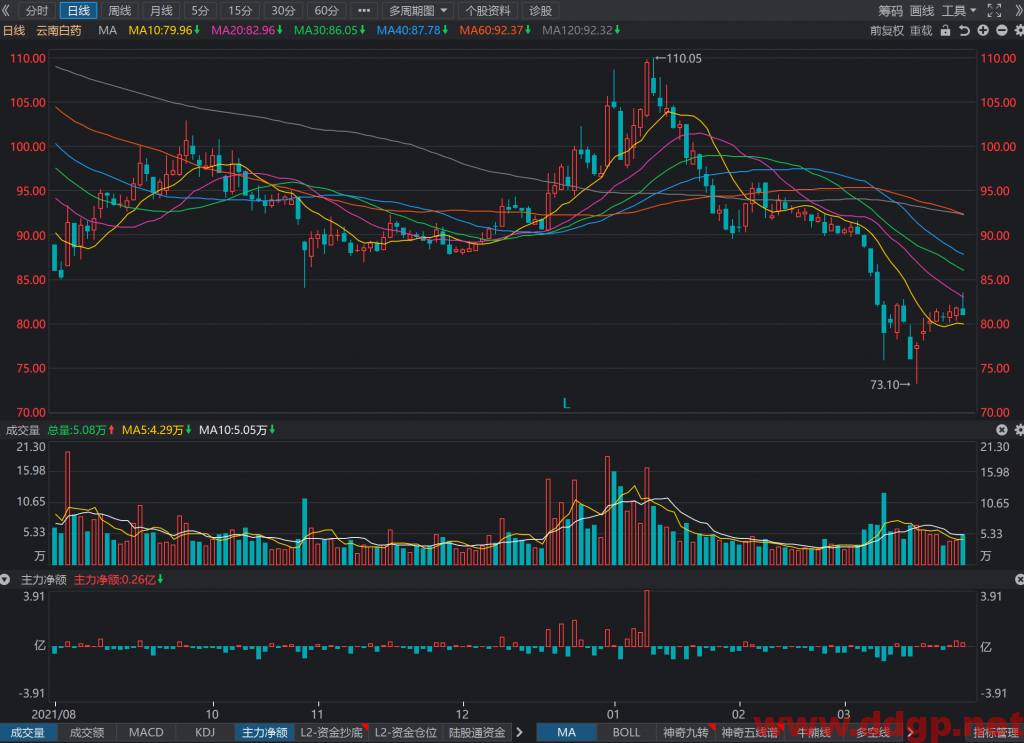Click the cyan L marker on chart
Screen dimensions: 1024x743
(566, 403)
